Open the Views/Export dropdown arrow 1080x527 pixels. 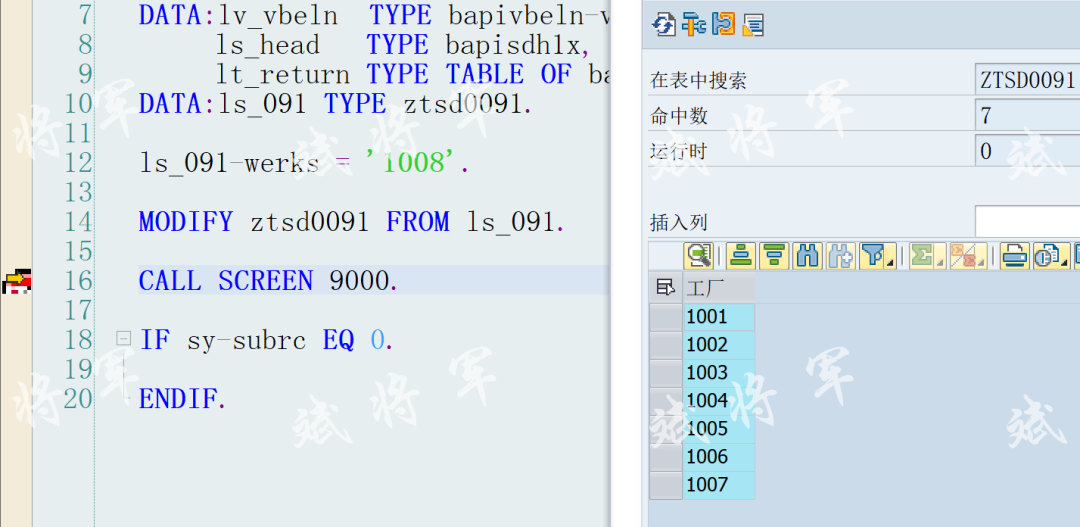[x=1064, y=262]
